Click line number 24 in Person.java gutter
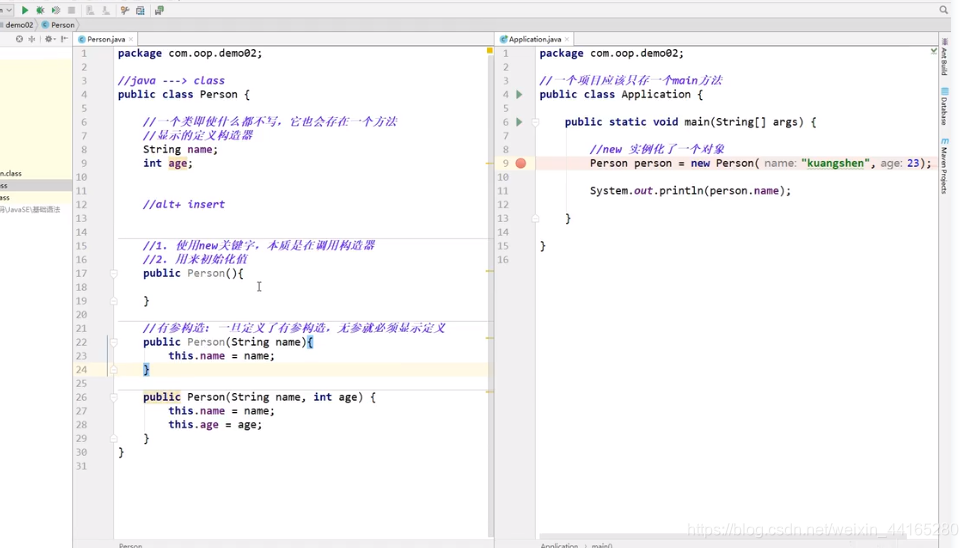The height and width of the screenshot is (548, 968). [x=81, y=370]
